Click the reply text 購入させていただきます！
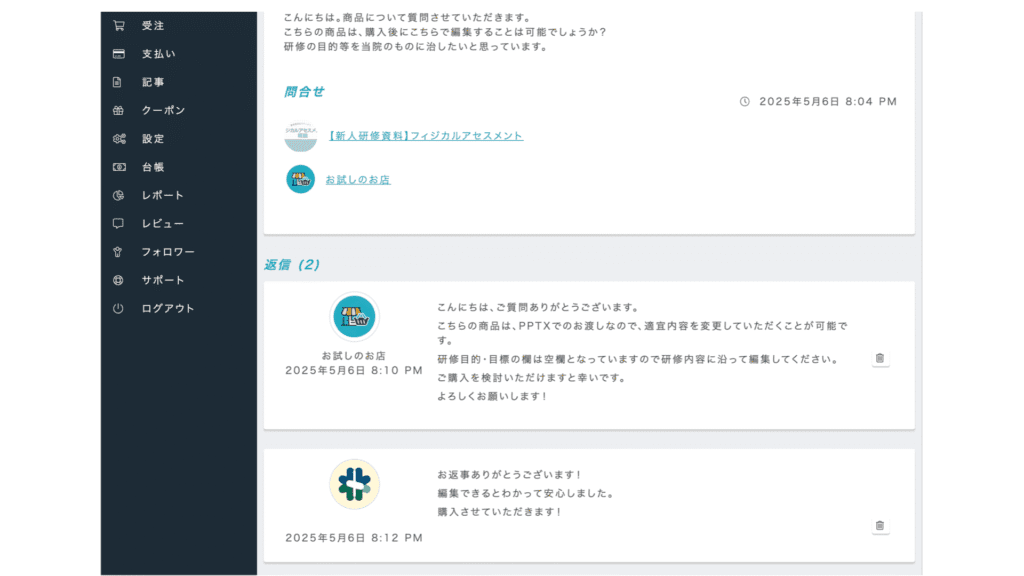The height and width of the screenshot is (576, 1024). (500, 512)
